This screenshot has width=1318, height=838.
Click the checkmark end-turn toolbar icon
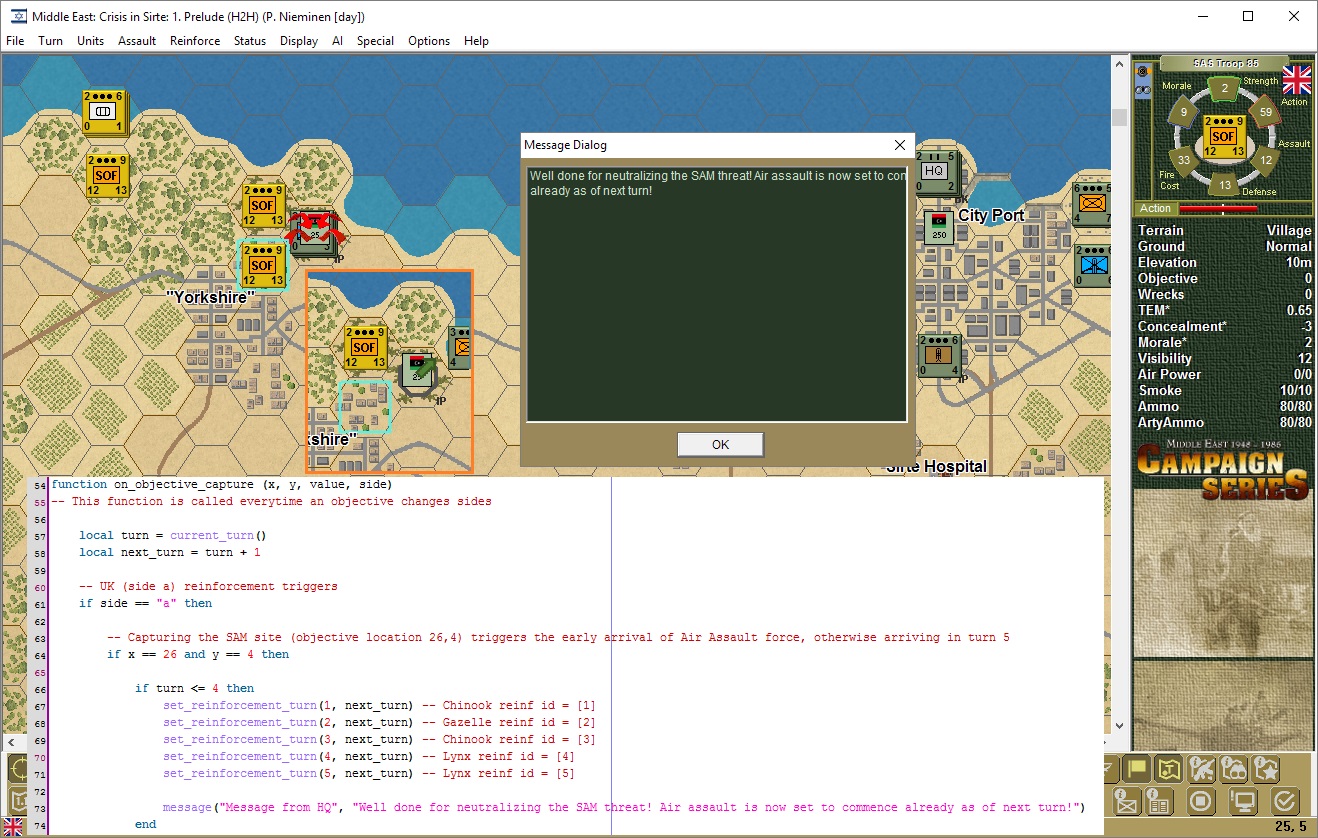click(x=1285, y=802)
